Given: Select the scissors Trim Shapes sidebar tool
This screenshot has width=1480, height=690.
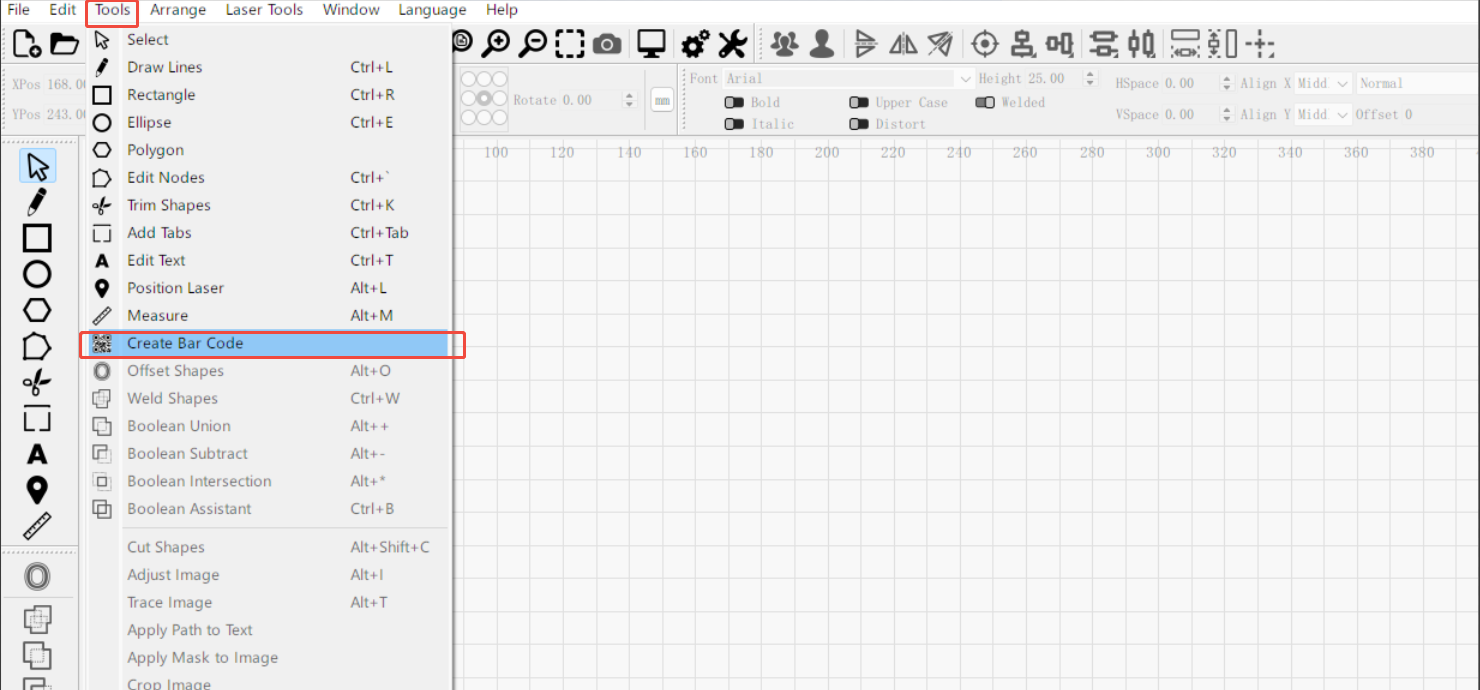Looking at the screenshot, I should pyautogui.click(x=37, y=382).
